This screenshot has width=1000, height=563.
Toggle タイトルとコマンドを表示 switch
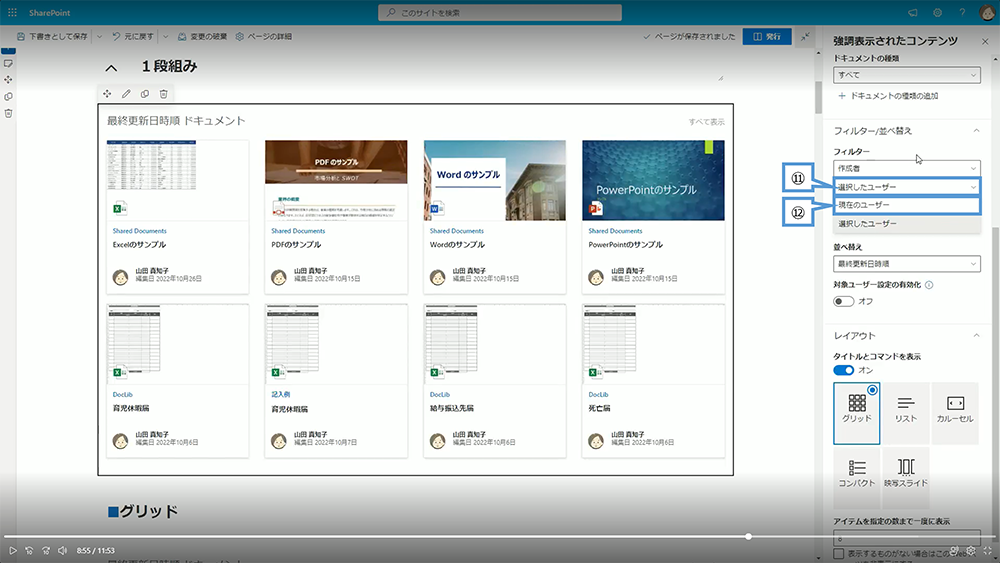click(843, 370)
